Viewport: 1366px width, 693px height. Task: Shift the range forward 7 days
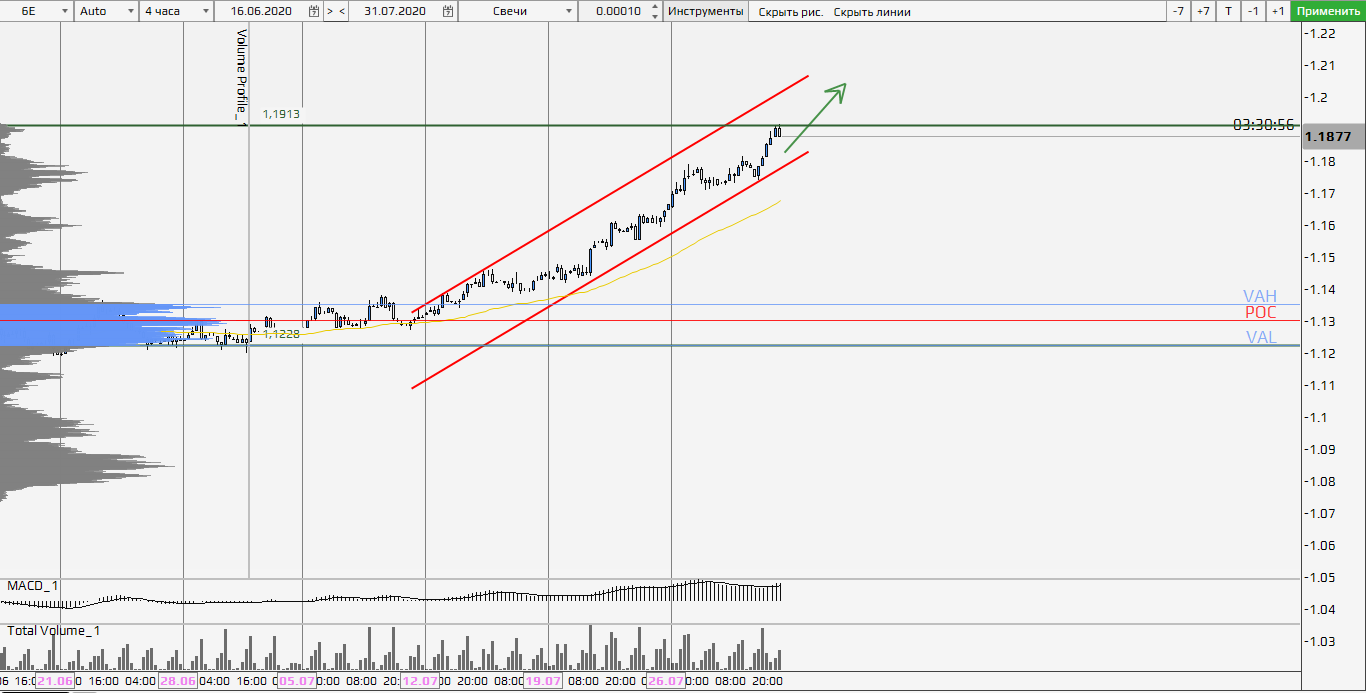[1203, 11]
